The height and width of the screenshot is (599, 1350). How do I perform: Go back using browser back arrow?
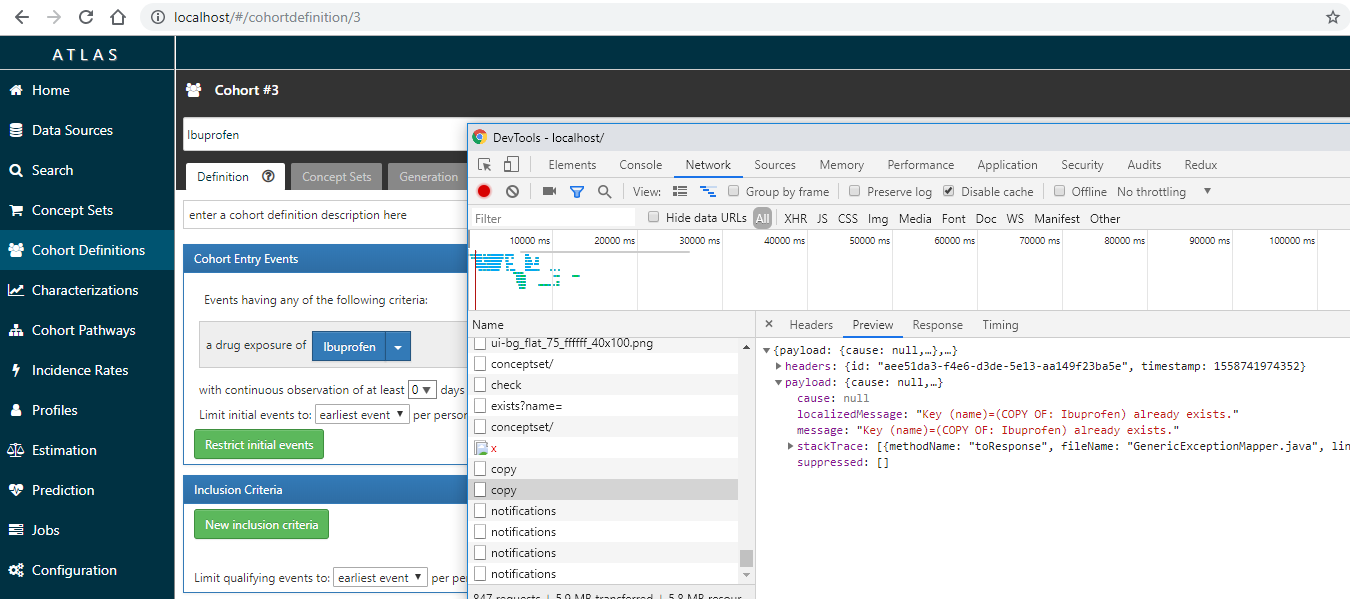22,17
